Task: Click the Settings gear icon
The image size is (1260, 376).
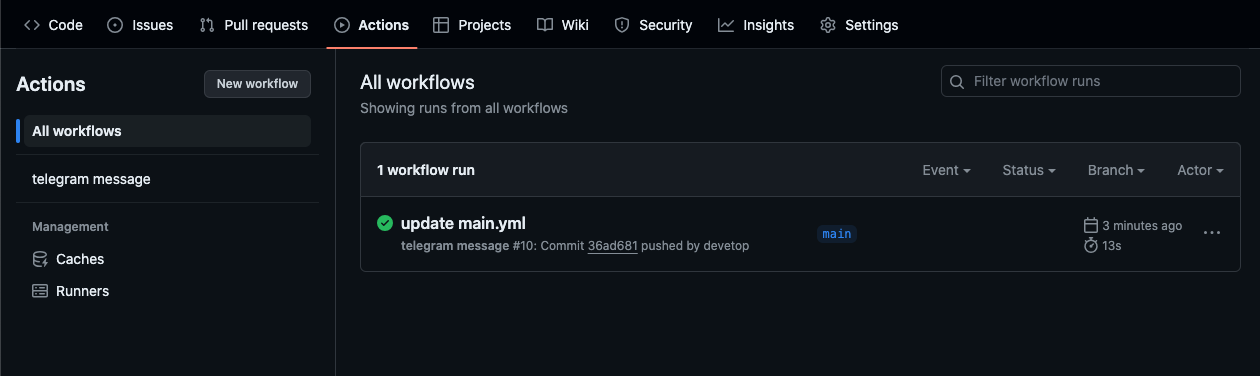Action: pos(828,25)
